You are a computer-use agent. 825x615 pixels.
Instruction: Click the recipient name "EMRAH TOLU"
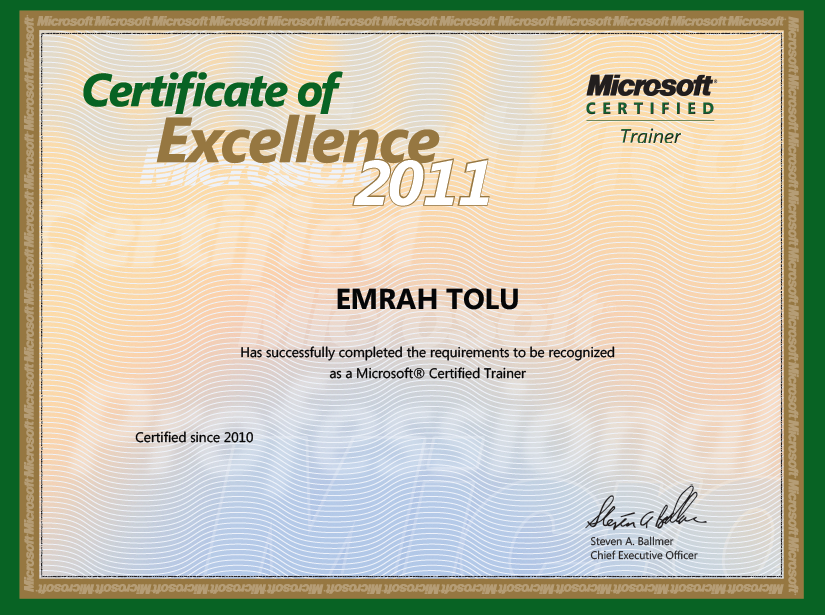[427, 299]
